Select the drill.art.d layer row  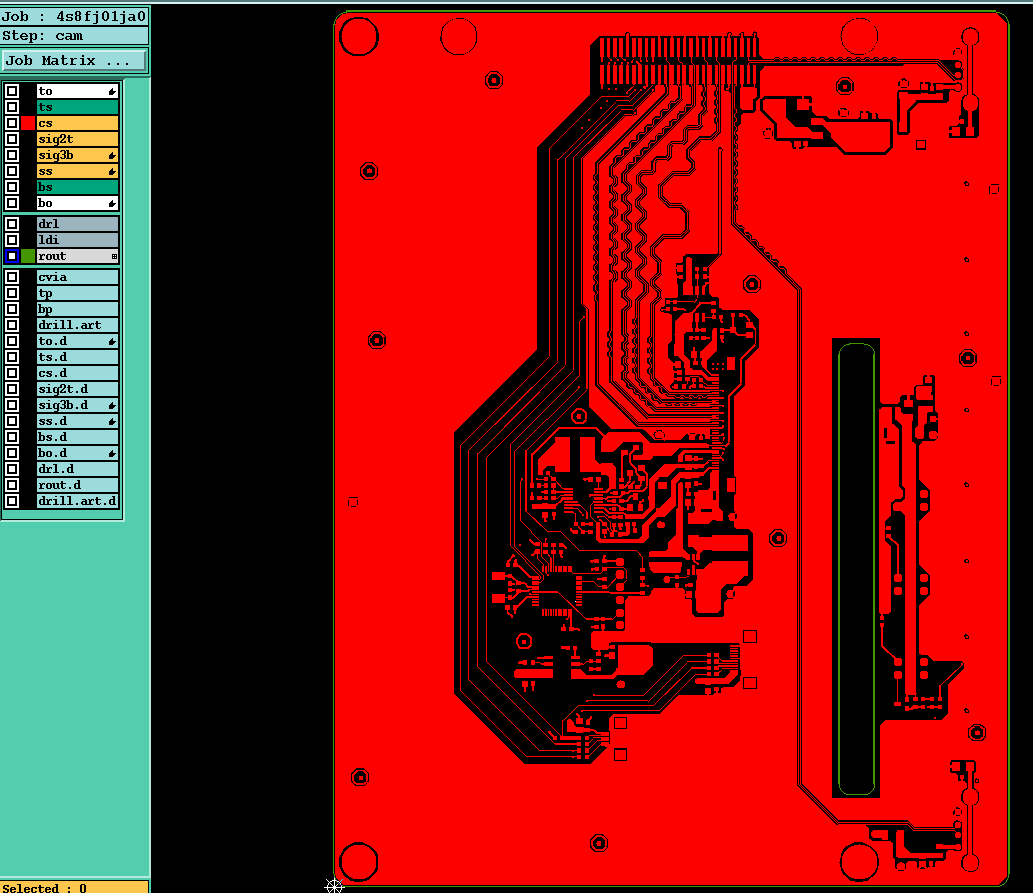(x=78, y=501)
